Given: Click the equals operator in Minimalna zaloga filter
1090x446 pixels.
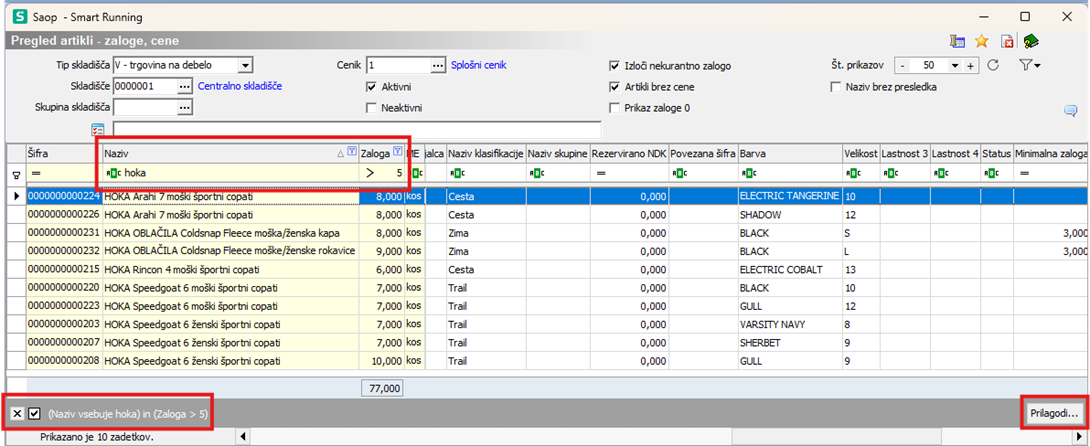Looking at the screenshot, I should pyautogui.click(x=1024, y=173).
